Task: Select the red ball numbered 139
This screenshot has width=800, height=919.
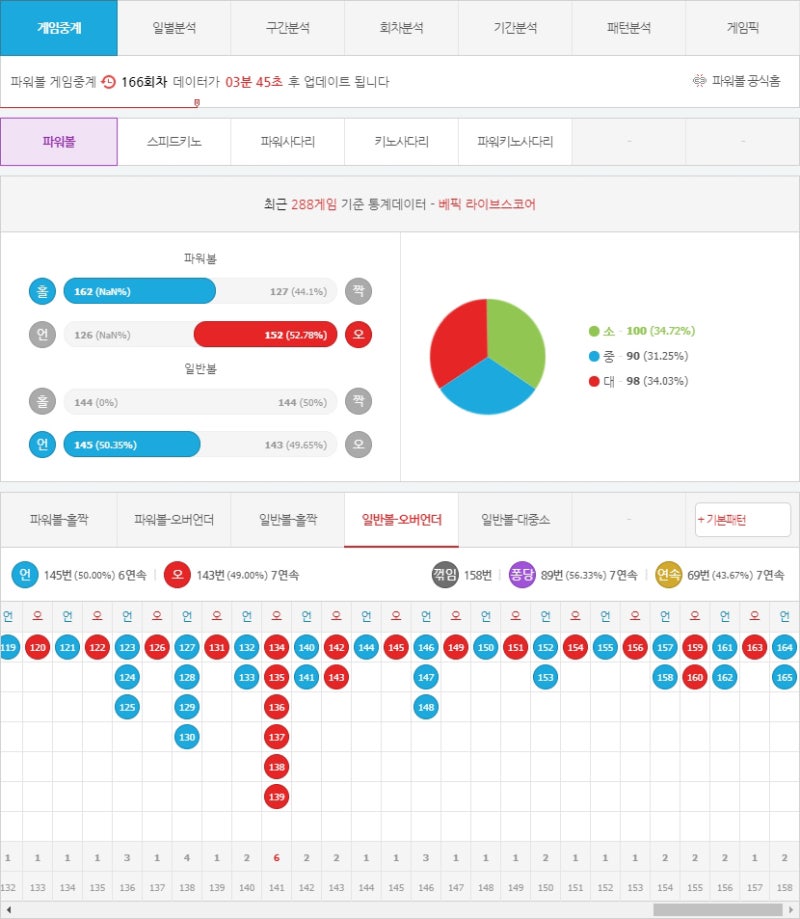Action: tap(277, 797)
